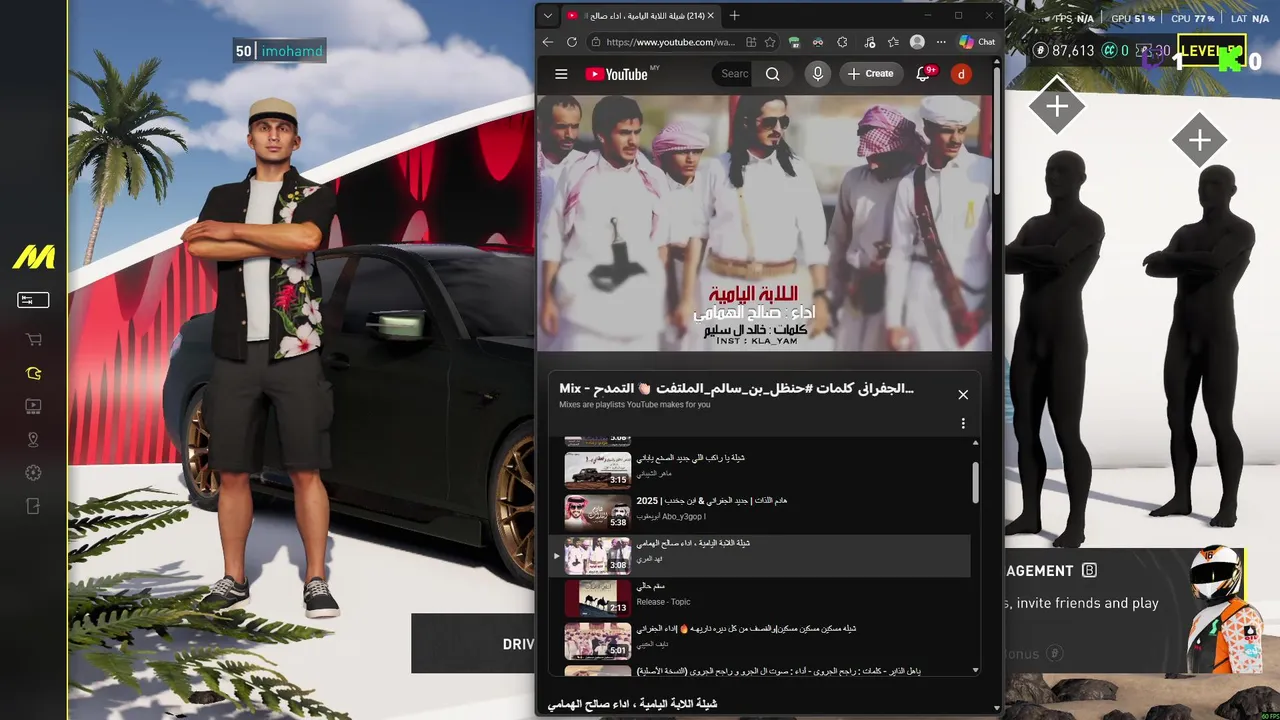
Task: Open the shop cart icon in the game sidebar
Action: coord(33,340)
